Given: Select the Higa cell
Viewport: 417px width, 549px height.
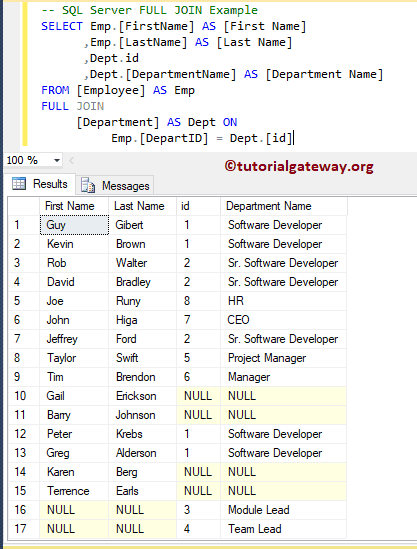Looking at the screenshot, I should tap(143, 320).
